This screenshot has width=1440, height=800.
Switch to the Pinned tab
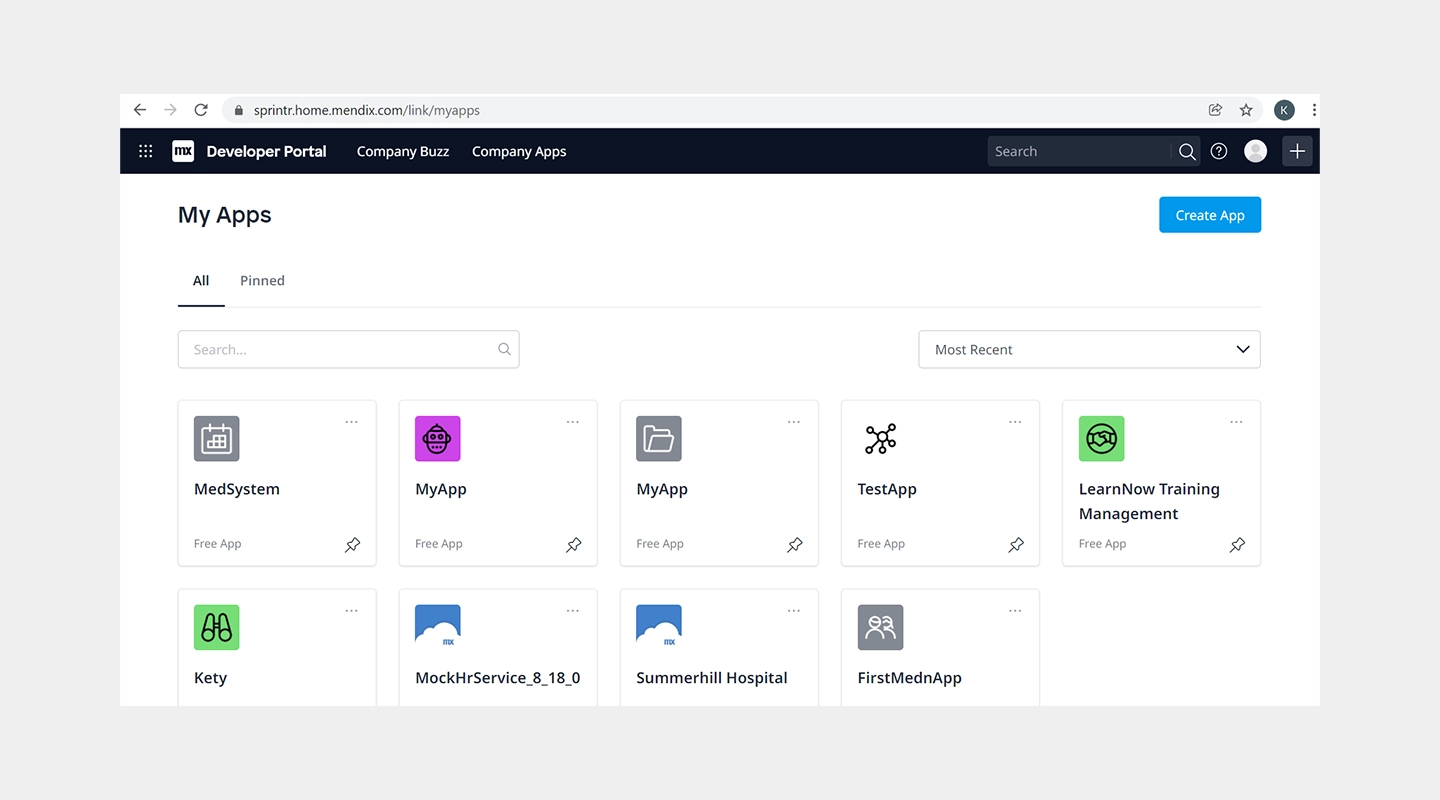pyautogui.click(x=262, y=281)
